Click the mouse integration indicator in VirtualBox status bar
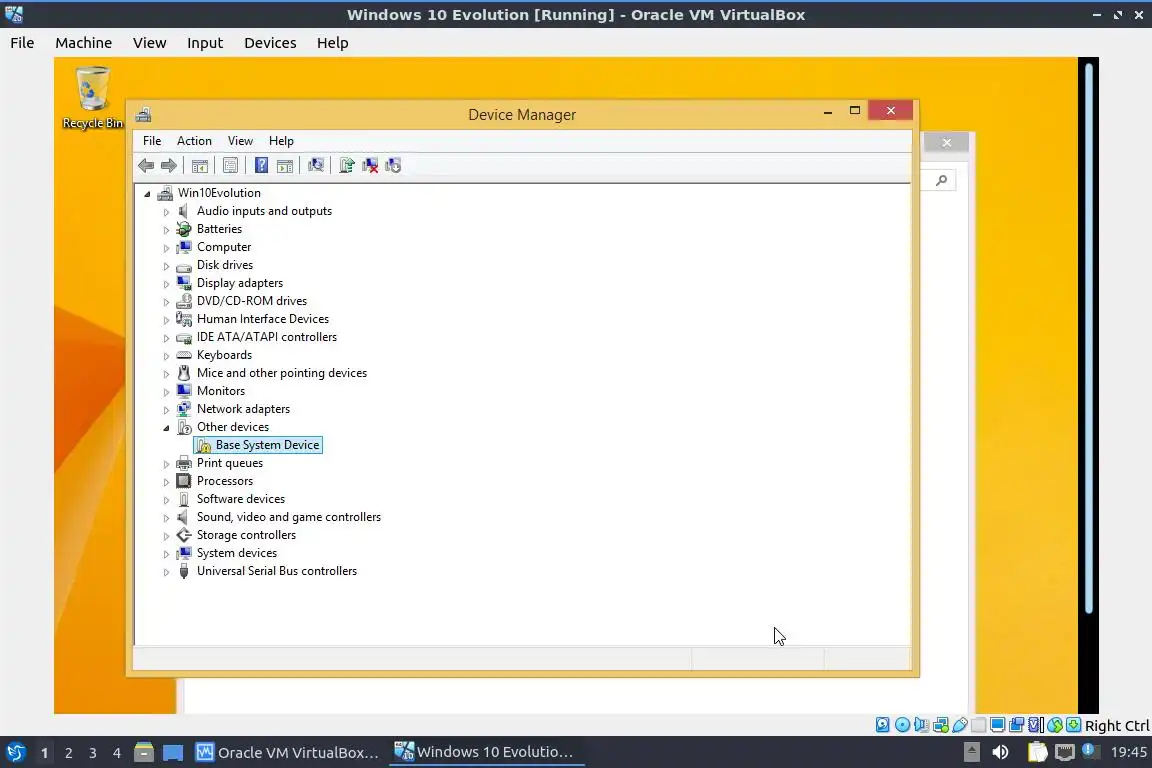The image size is (1152, 768). (x=1055, y=725)
